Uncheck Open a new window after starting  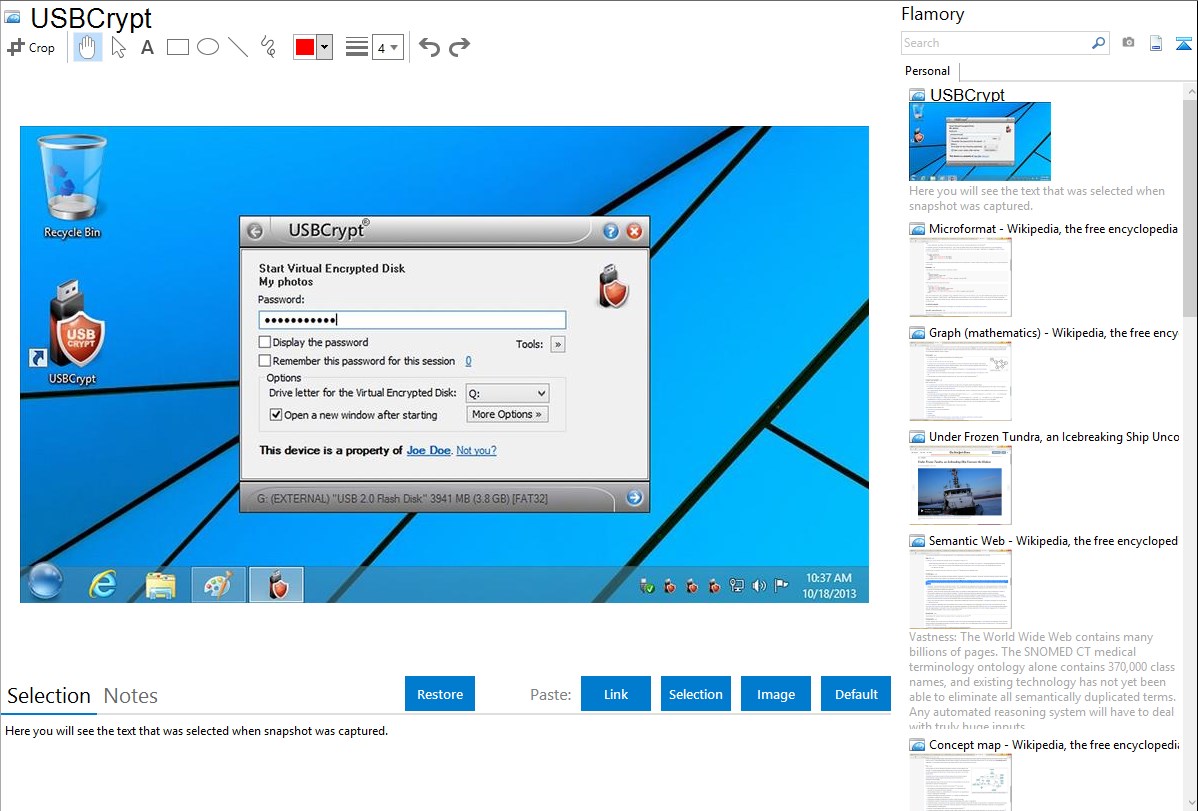click(x=276, y=414)
